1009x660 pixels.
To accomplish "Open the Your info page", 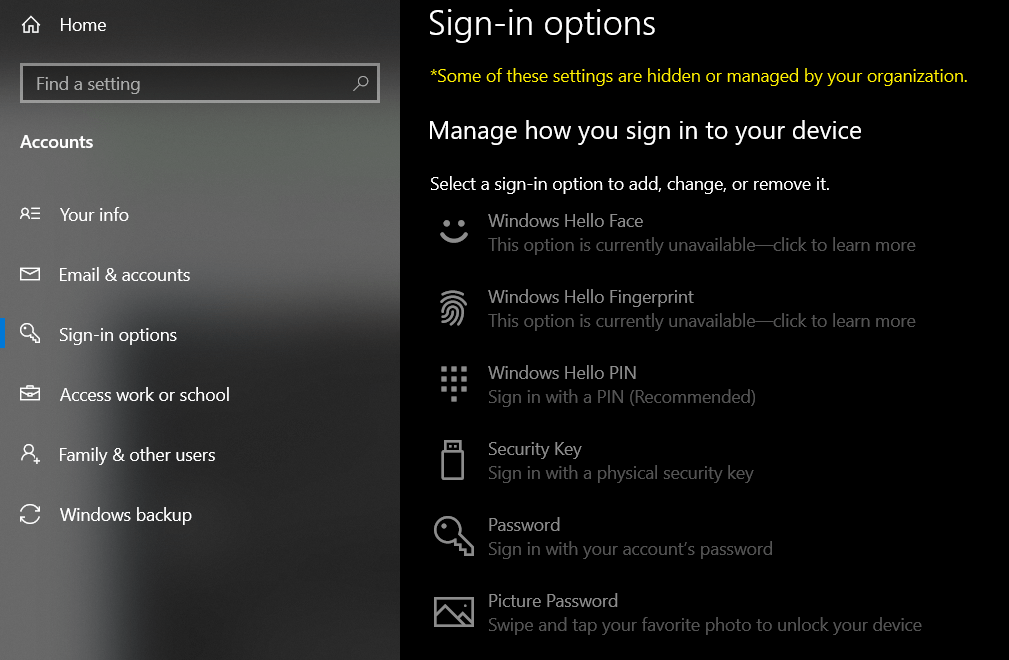I will [94, 214].
